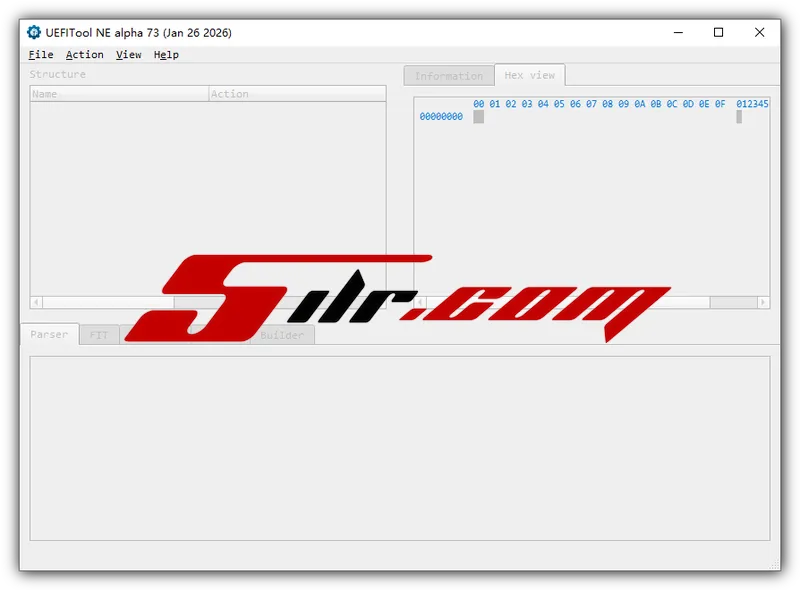Minimize the UEFITool window
Image resolution: width=800 pixels, height=590 pixels.
(677, 33)
